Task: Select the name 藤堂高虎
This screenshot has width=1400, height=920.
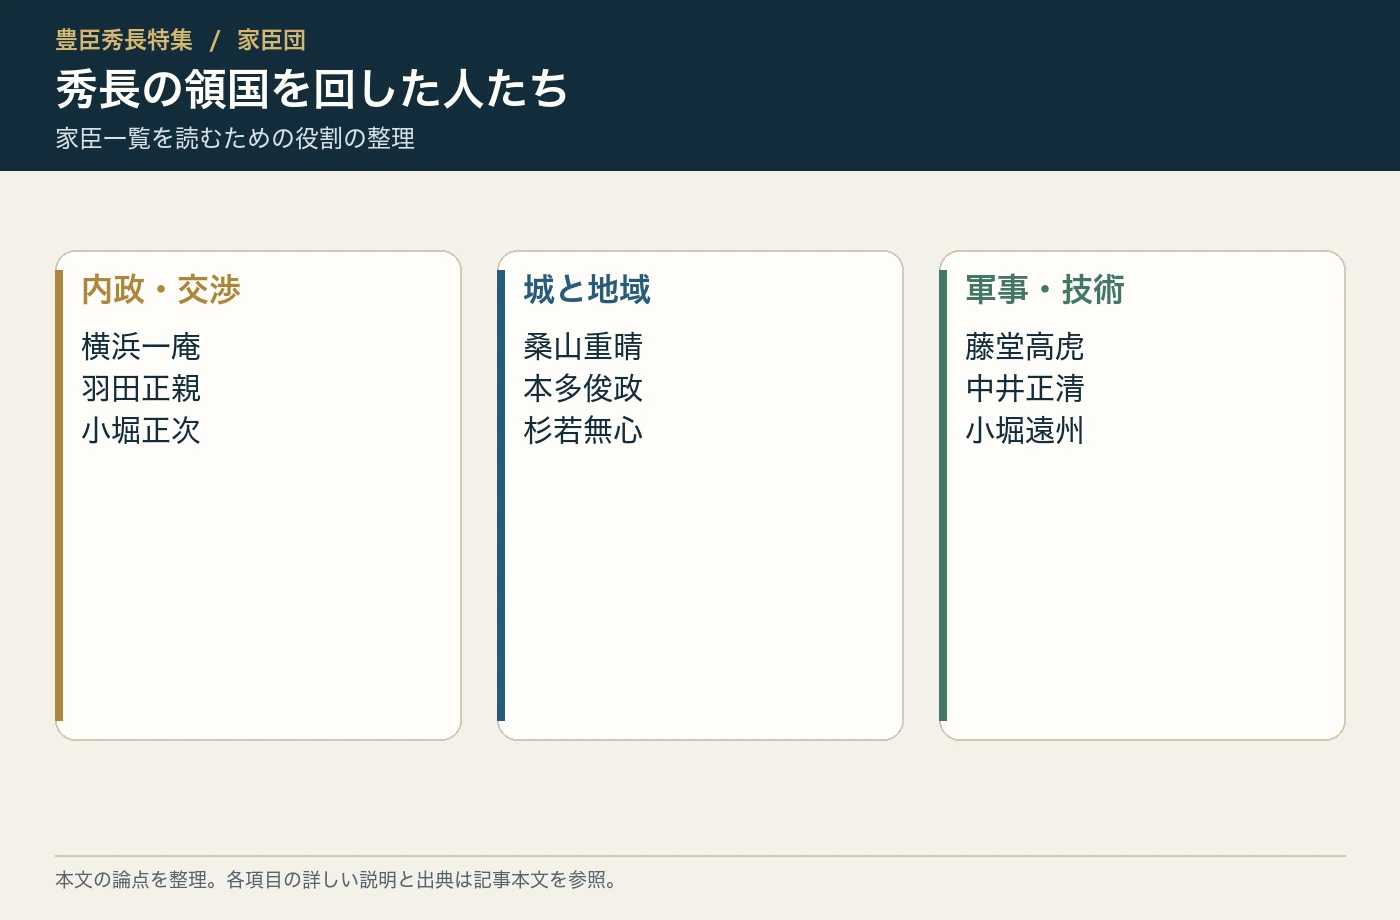Action: [1025, 347]
